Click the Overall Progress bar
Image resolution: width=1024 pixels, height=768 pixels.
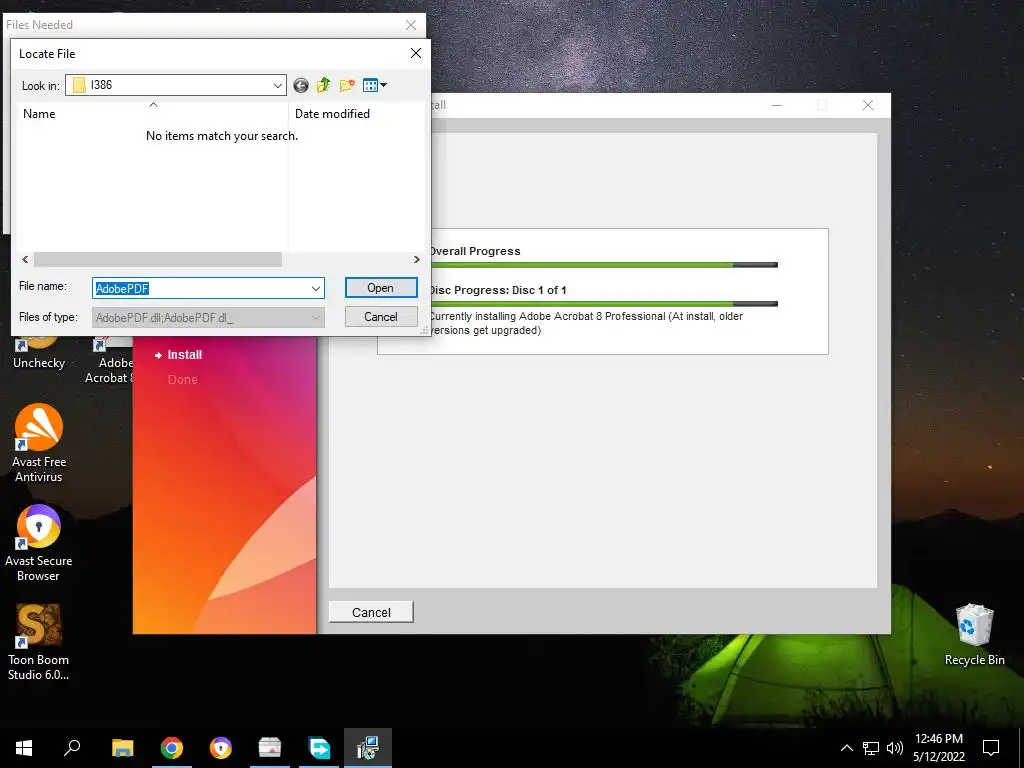pos(603,265)
